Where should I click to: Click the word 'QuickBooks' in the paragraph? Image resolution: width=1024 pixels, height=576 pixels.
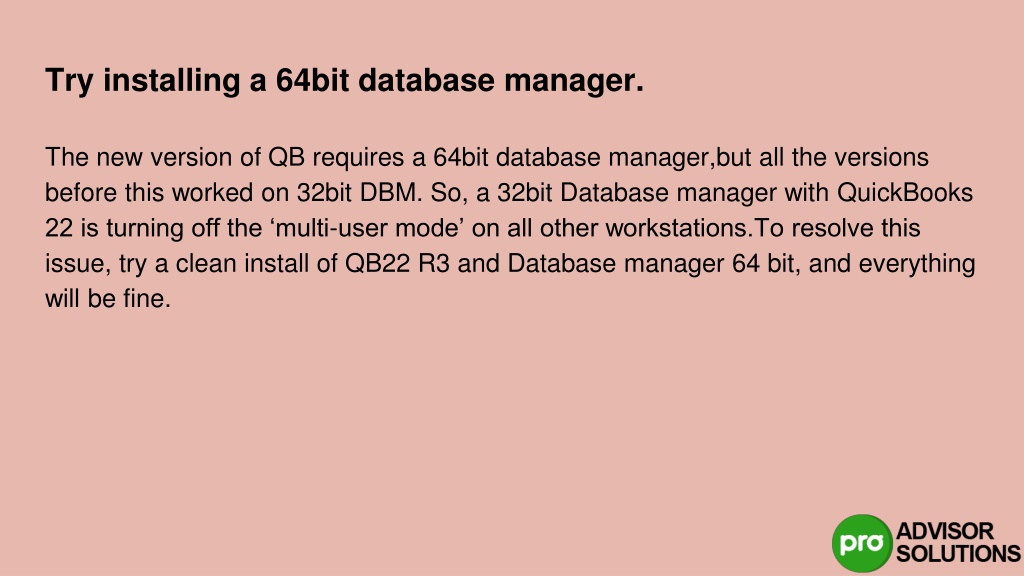tap(905, 193)
